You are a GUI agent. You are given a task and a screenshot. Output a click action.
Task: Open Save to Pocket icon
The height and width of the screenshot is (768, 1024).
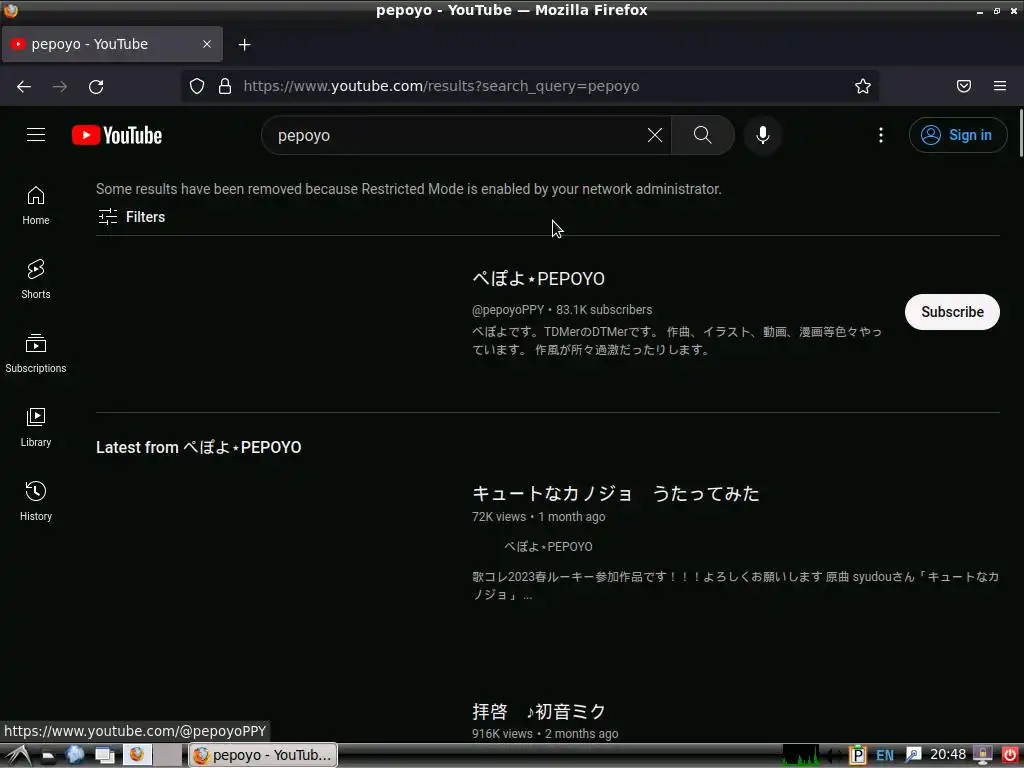click(964, 86)
